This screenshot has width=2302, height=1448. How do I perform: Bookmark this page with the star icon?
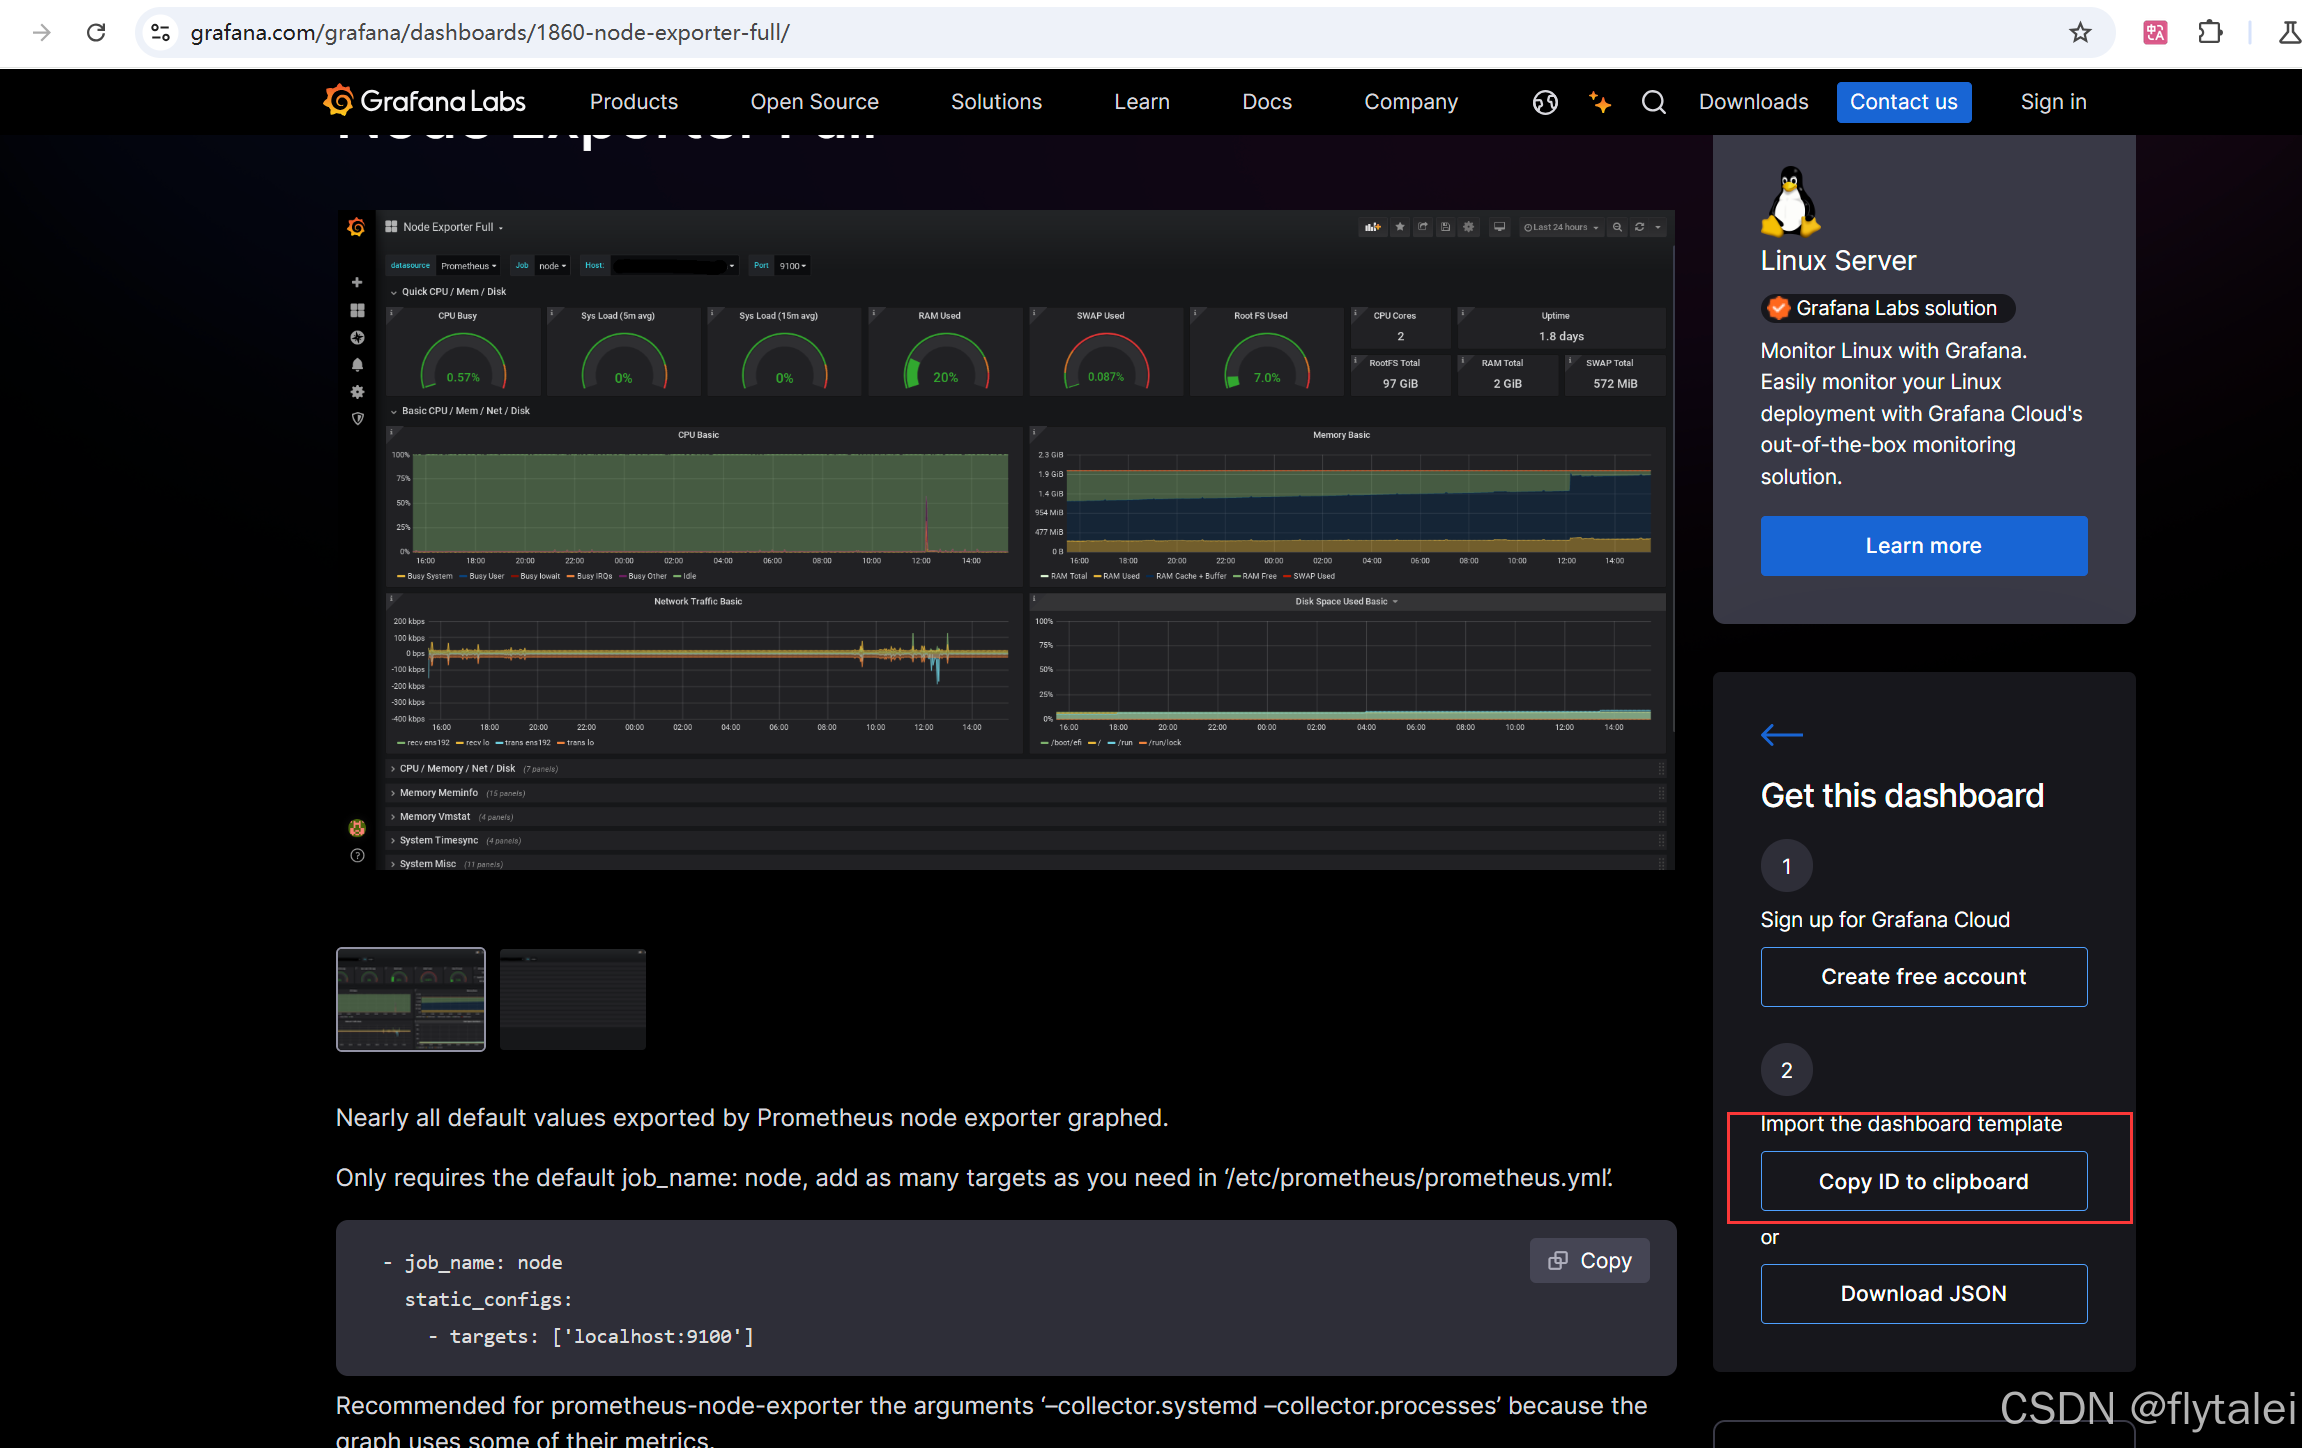point(2080,33)
